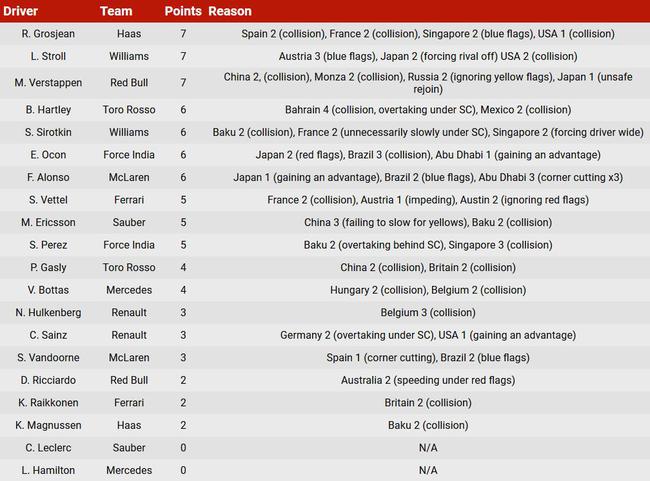The width and height of the screenshot is (650, 481).
Task: Click N. Hulkenberg's Belgium collision reason
Action: [x=428, y=312]
